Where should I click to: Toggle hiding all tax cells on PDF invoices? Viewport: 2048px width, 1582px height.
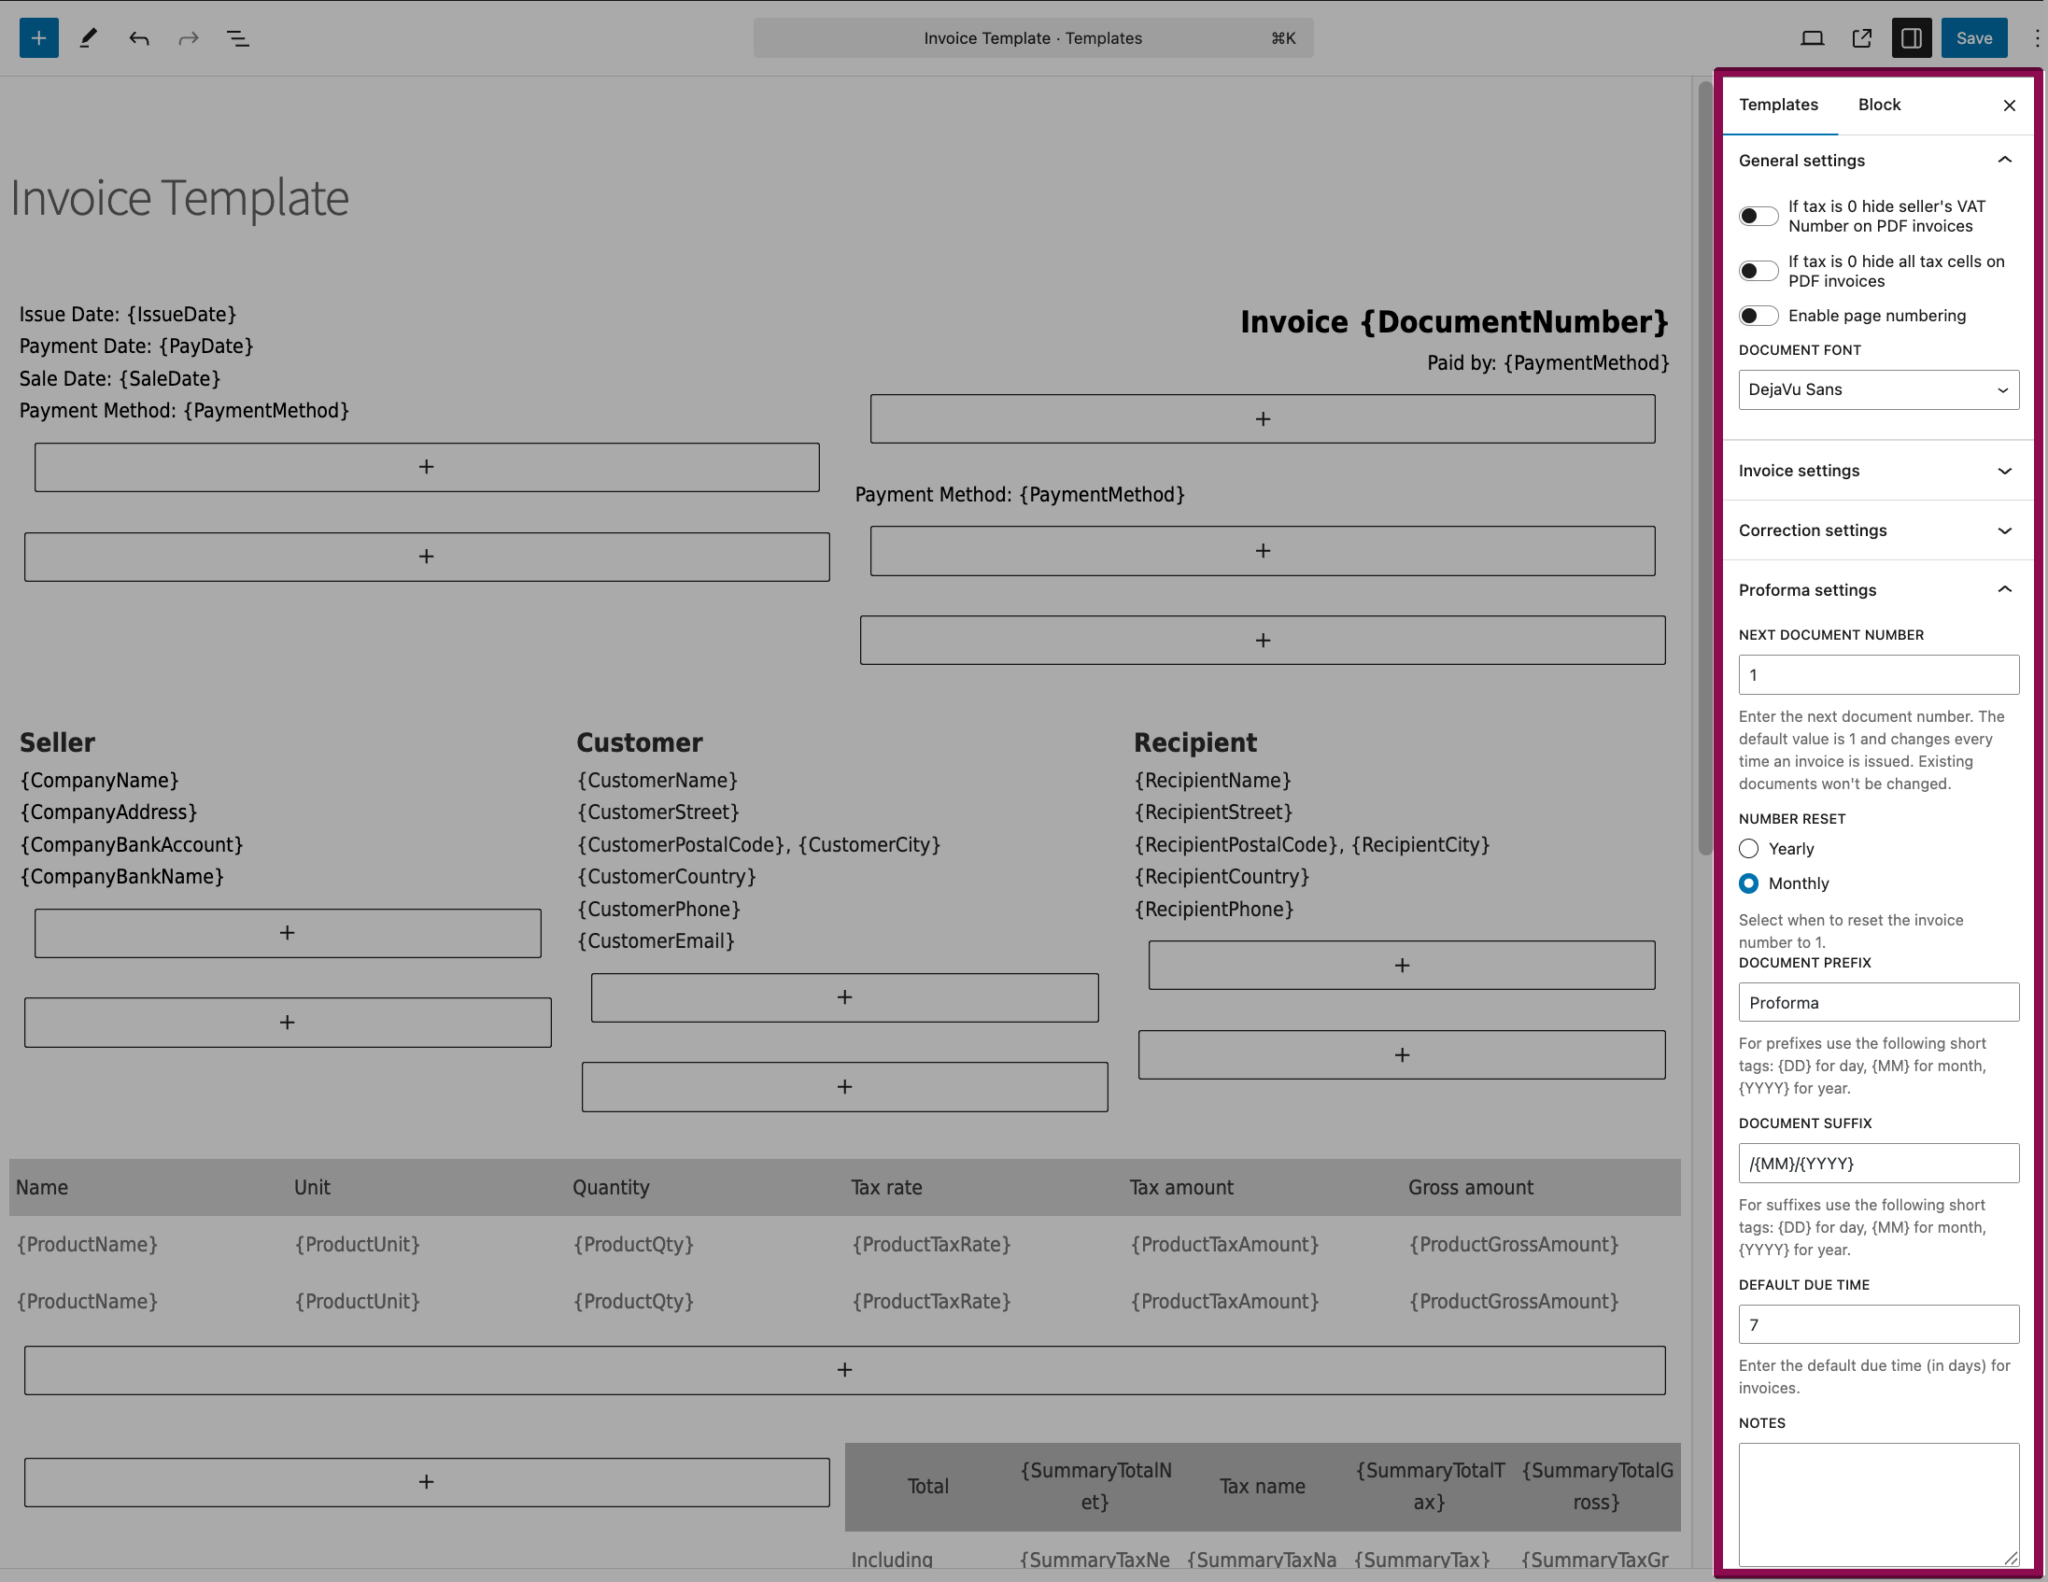pos(1758,270)
